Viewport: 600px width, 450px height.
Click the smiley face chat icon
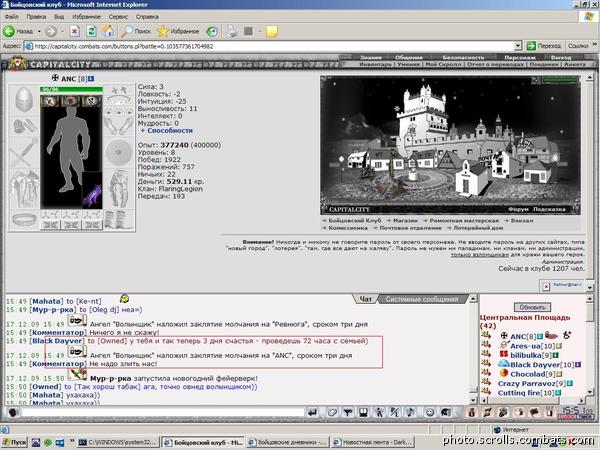click(x=430, y=412)
